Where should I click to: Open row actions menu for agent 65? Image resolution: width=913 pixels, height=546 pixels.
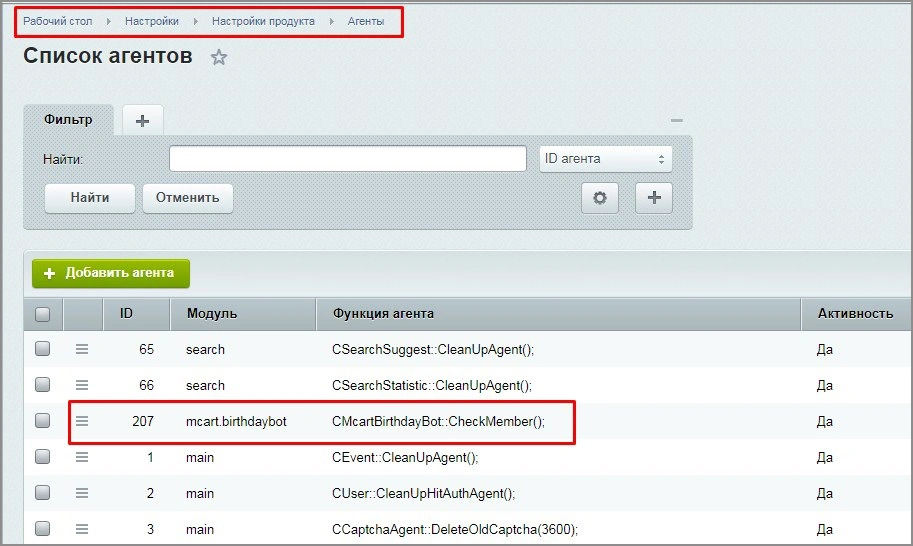tap(82, 349)
